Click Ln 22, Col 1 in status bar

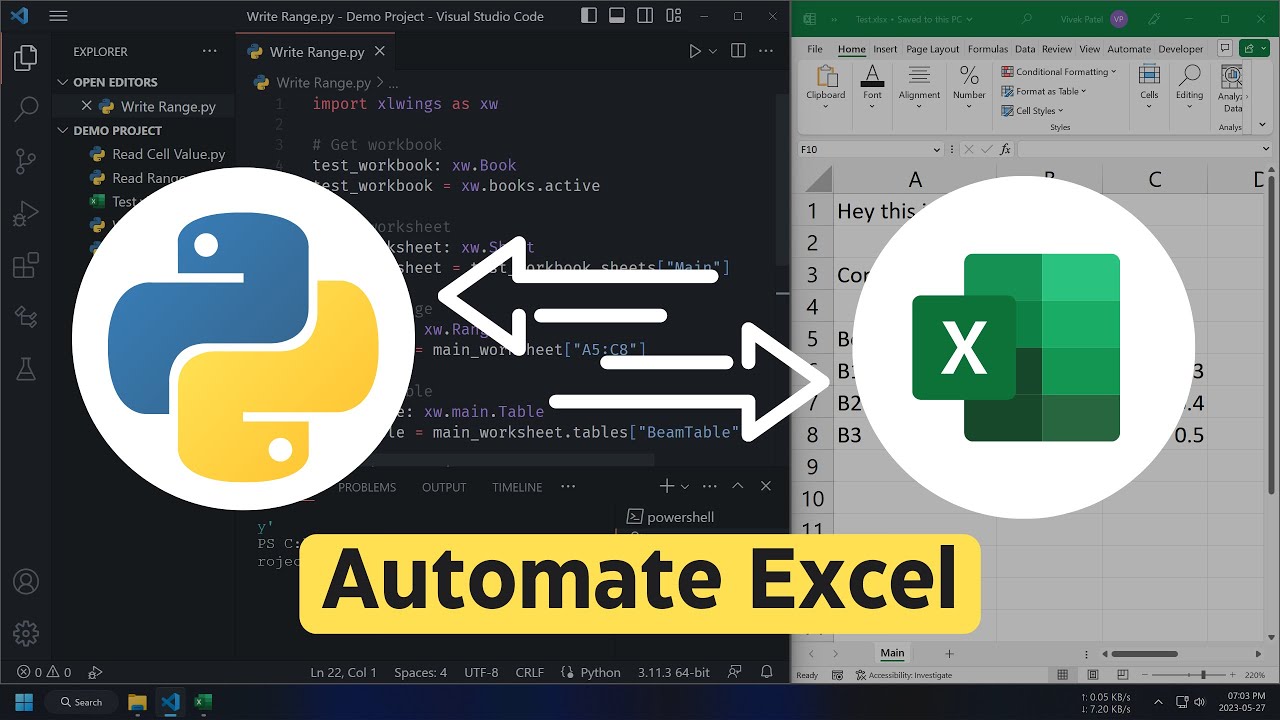343,673
